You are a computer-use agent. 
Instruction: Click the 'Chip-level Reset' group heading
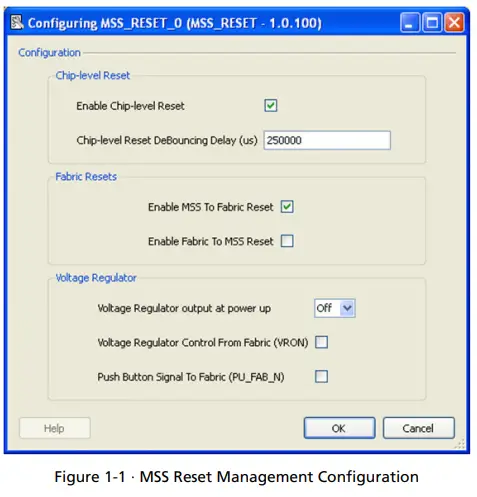93,75
